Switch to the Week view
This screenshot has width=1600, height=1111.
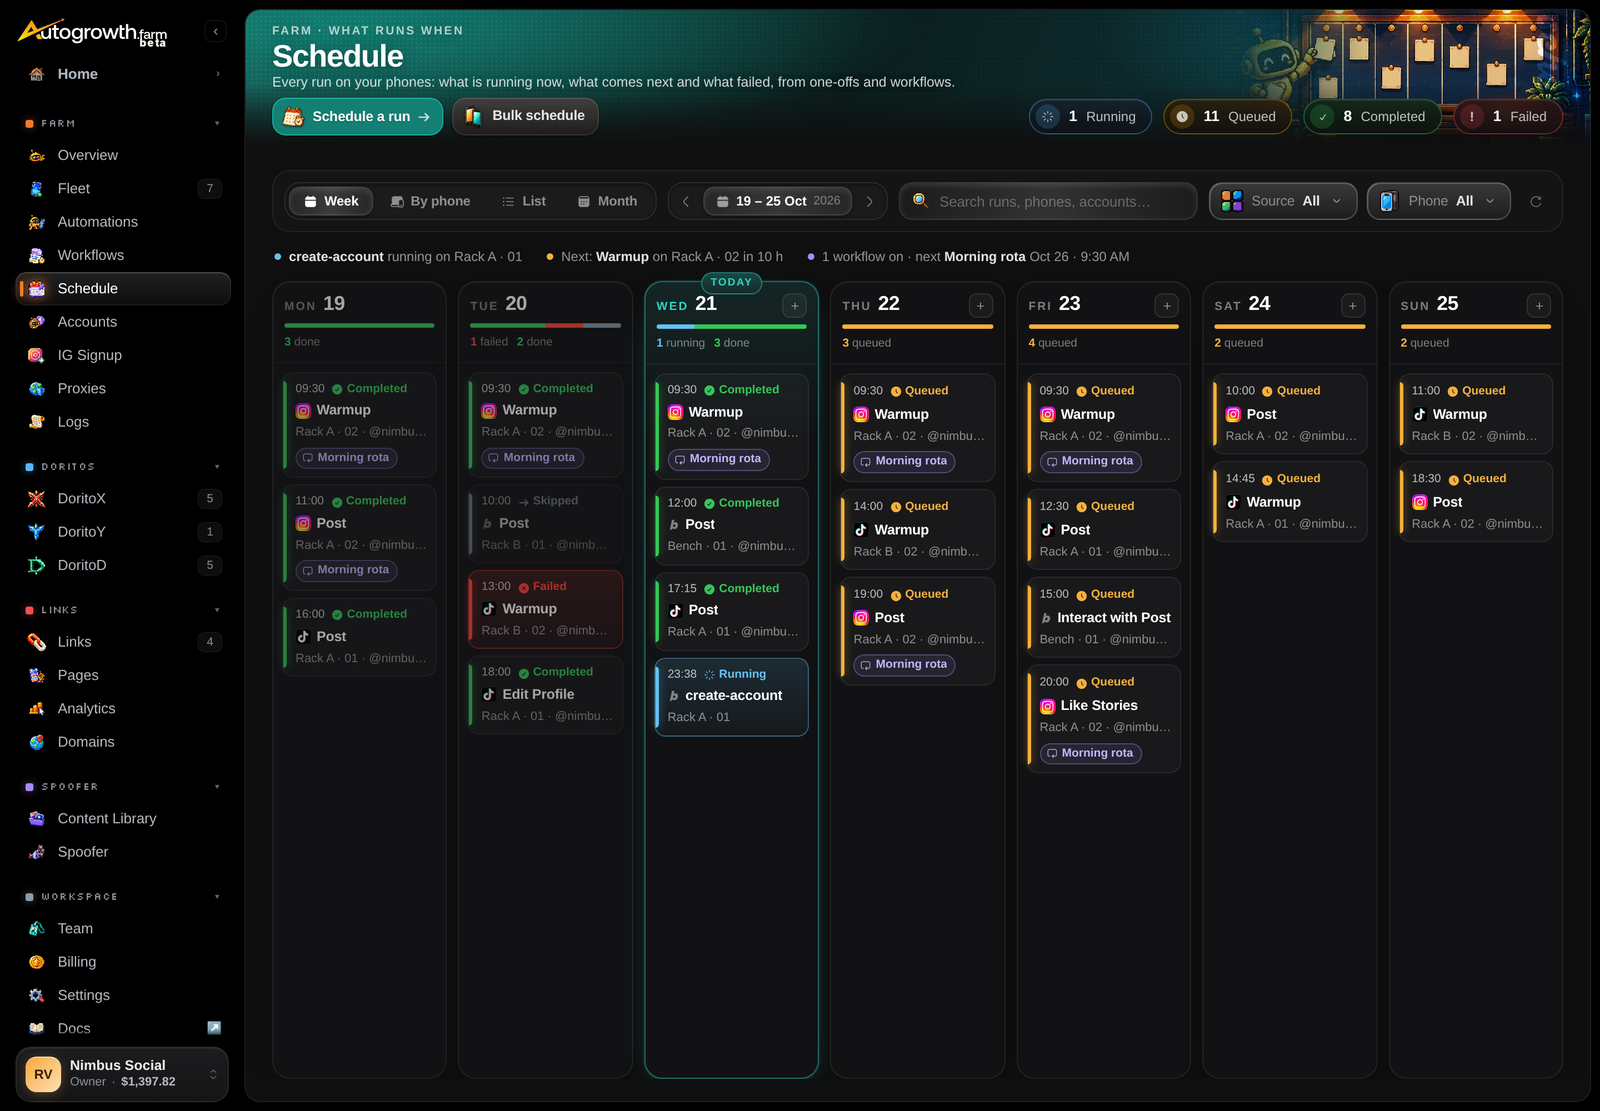click(x=331, y=202)
